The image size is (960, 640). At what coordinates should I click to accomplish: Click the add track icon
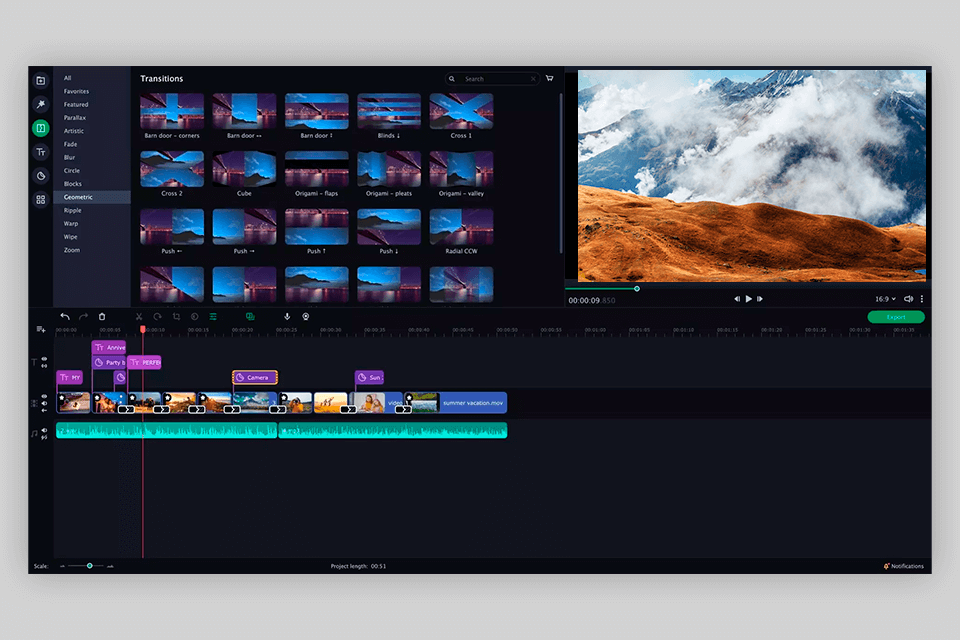(41, 329)
